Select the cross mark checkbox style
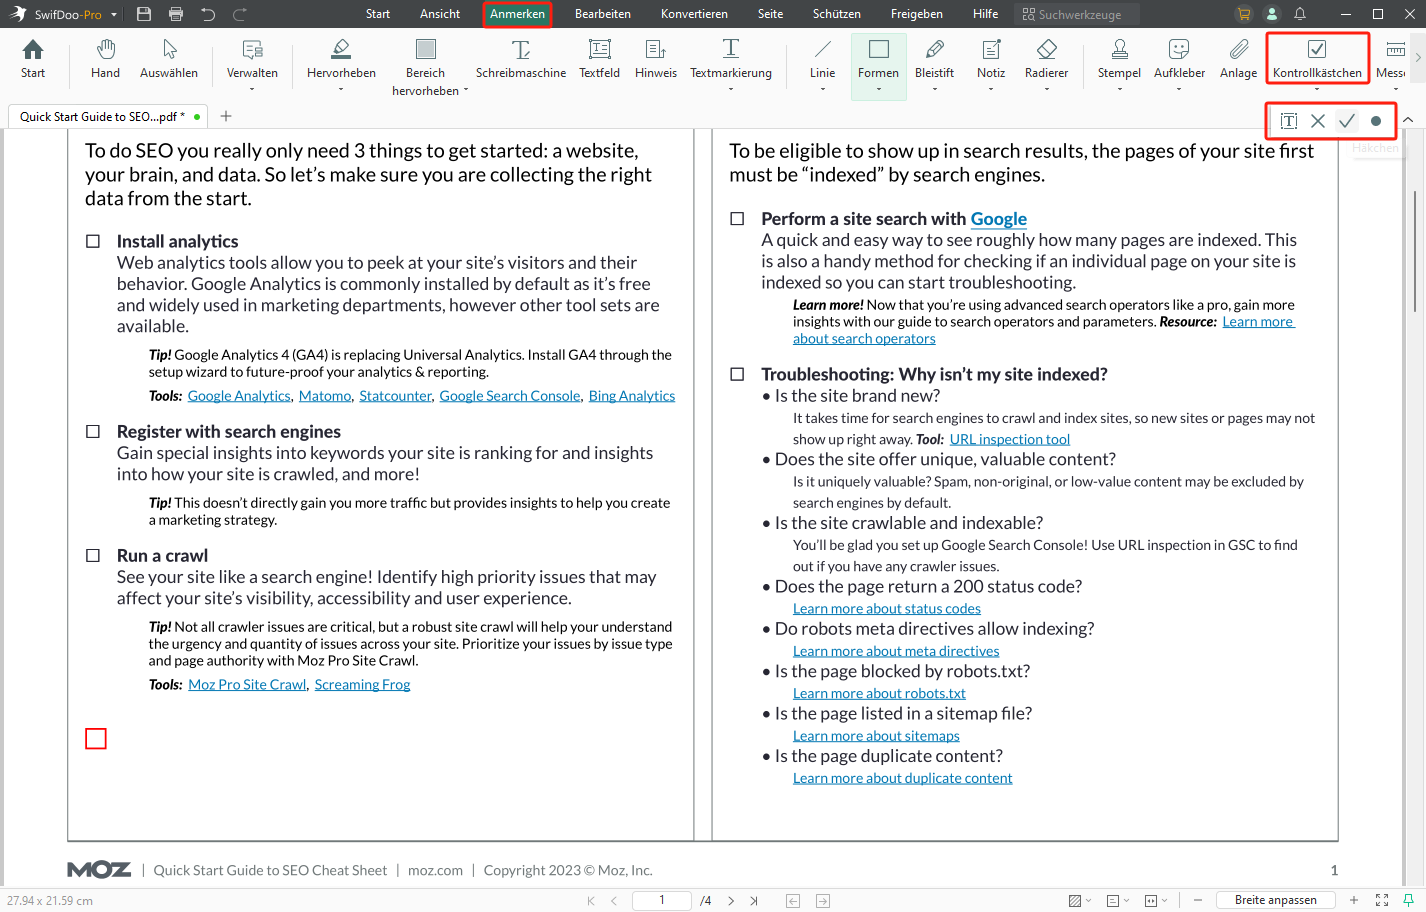This screenshot has height=912, width=1426. [x=1318, y=121]
